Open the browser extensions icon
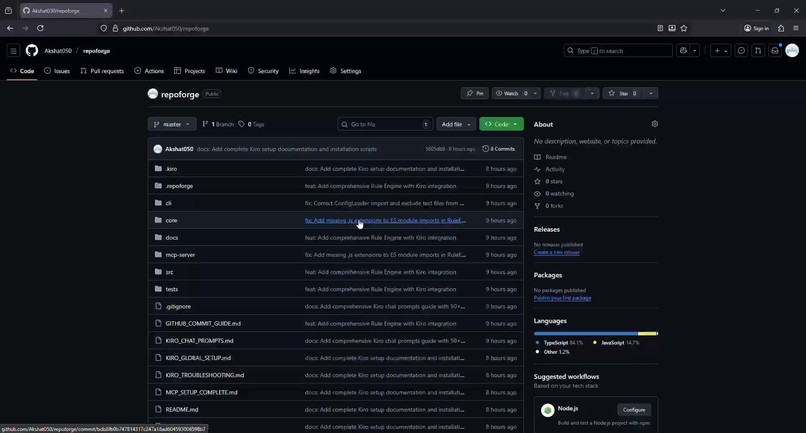Viewport: 806px width, 433px height. pos(781,28)
